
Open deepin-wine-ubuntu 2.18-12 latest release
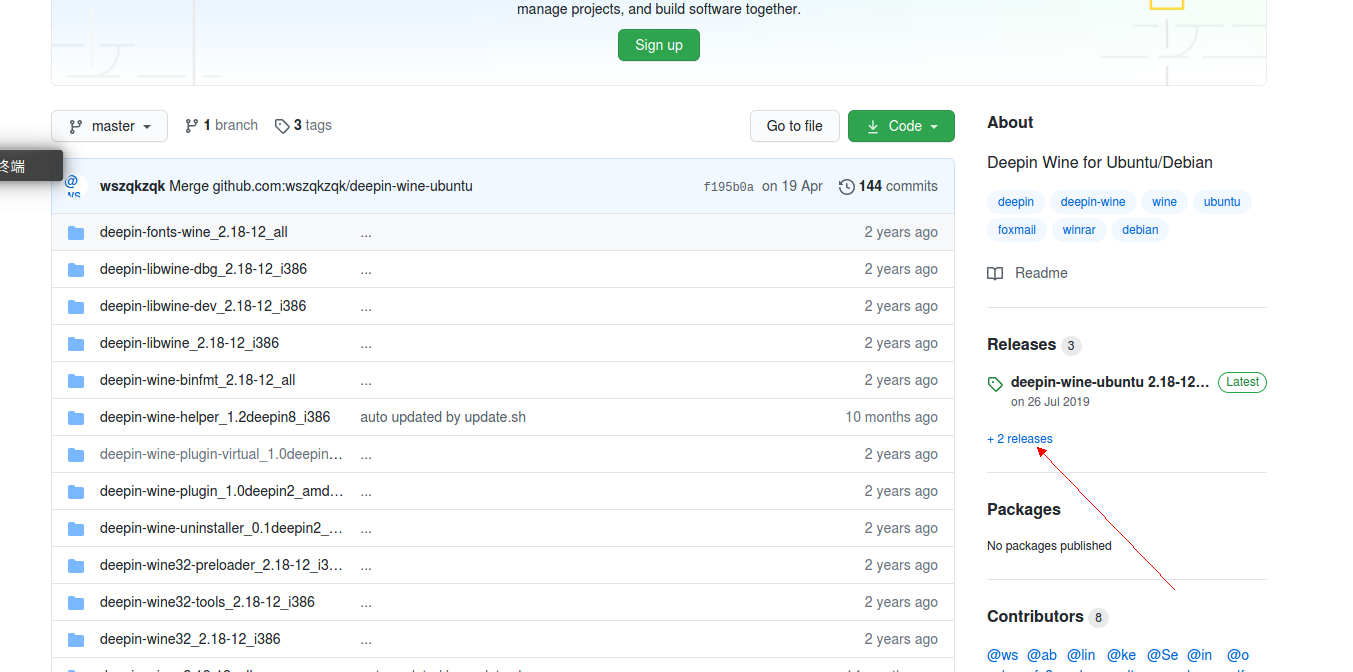1110,382
